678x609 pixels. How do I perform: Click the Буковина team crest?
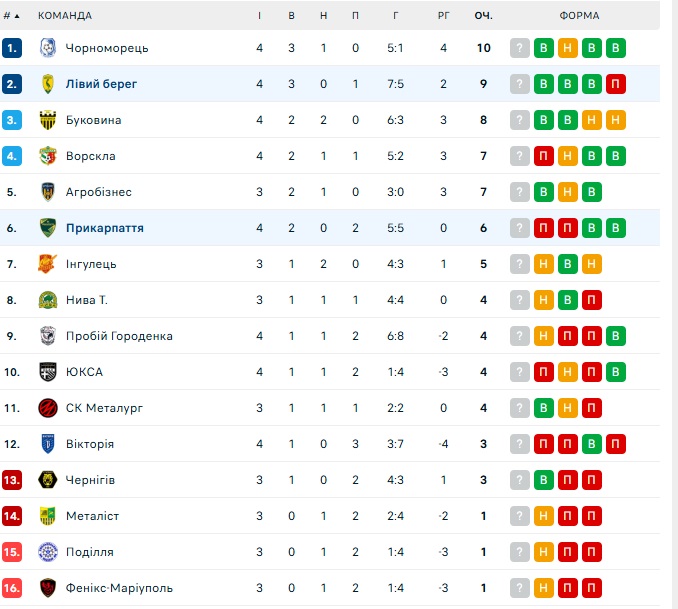pos(48,120)
